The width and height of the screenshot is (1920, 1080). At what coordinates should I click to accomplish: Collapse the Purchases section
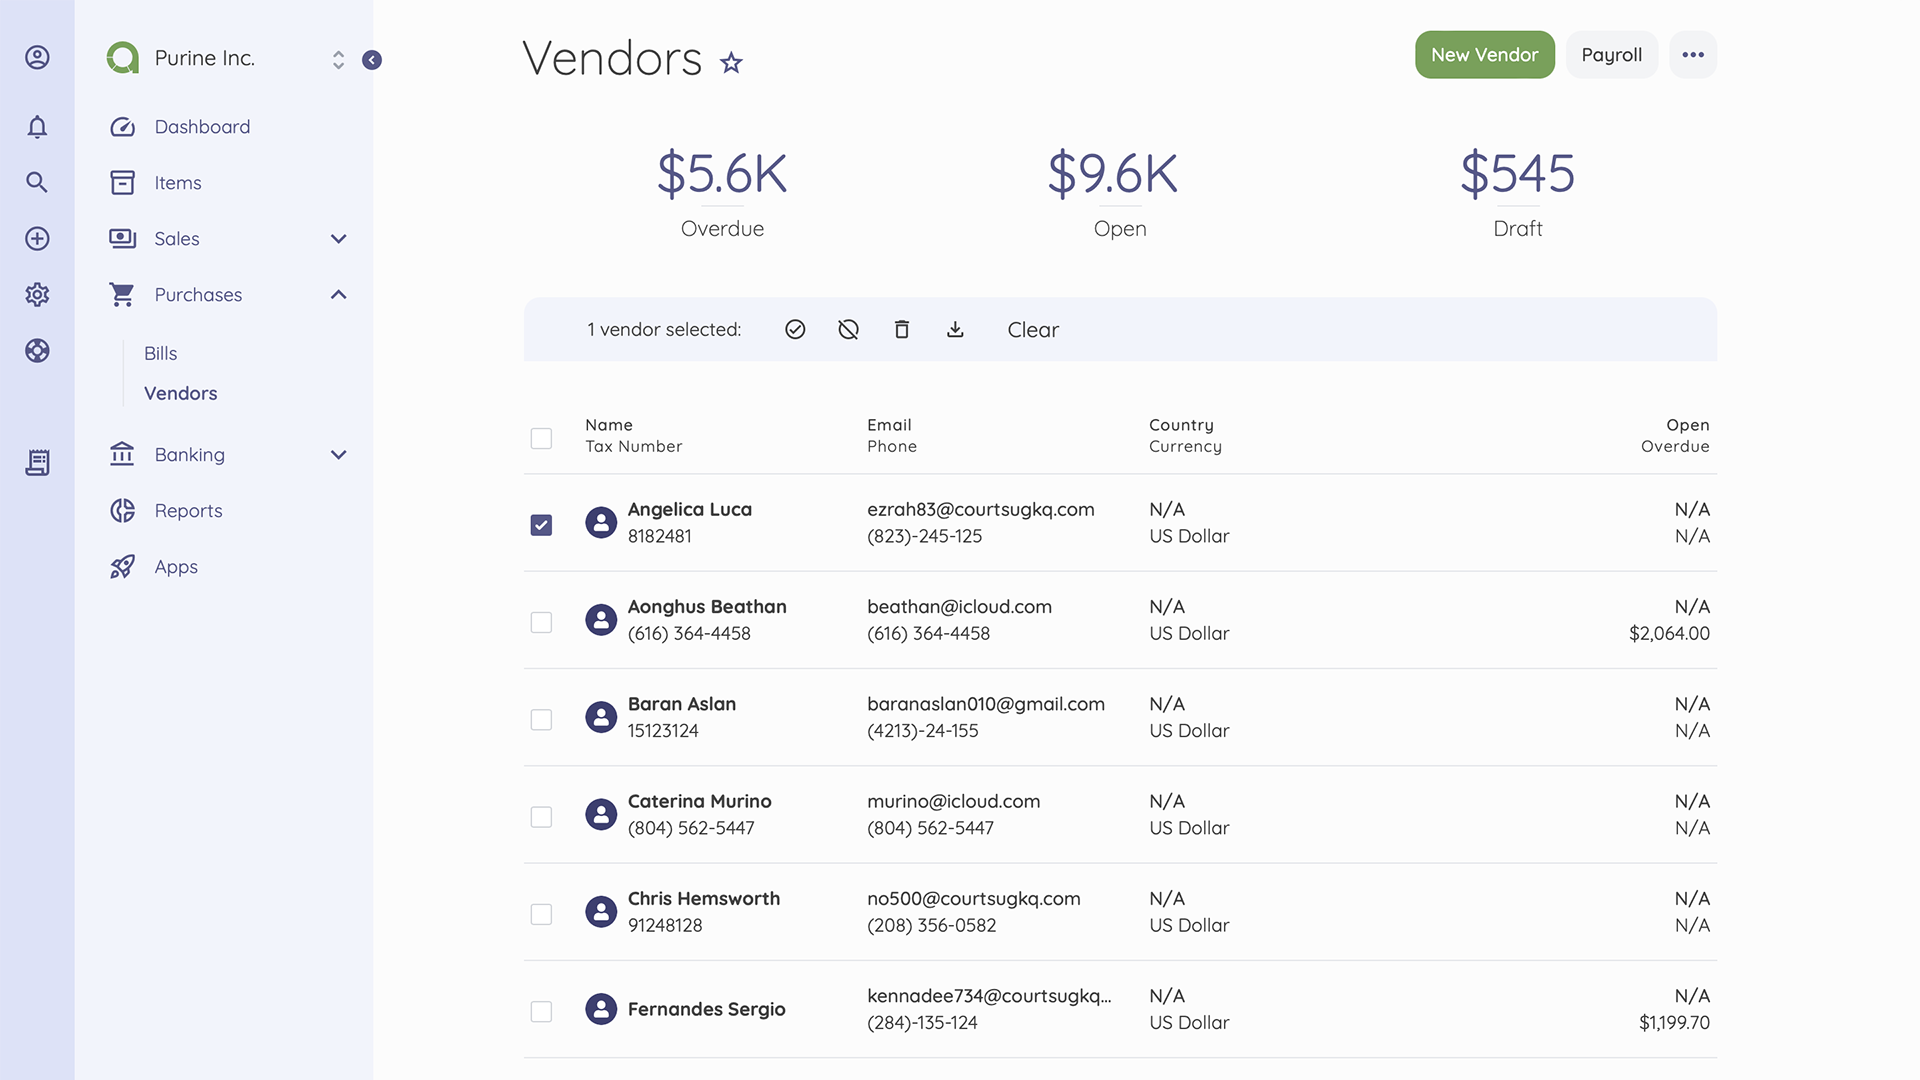(338, 295)
